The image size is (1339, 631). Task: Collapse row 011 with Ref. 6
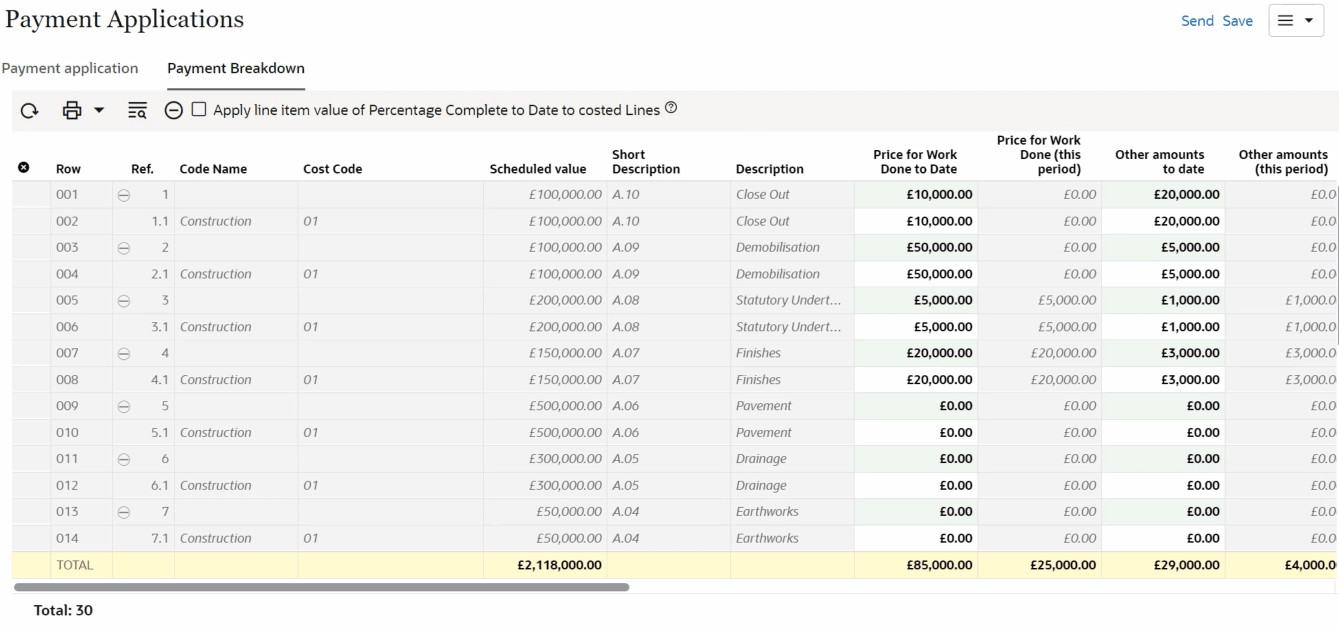click(124, 459)
